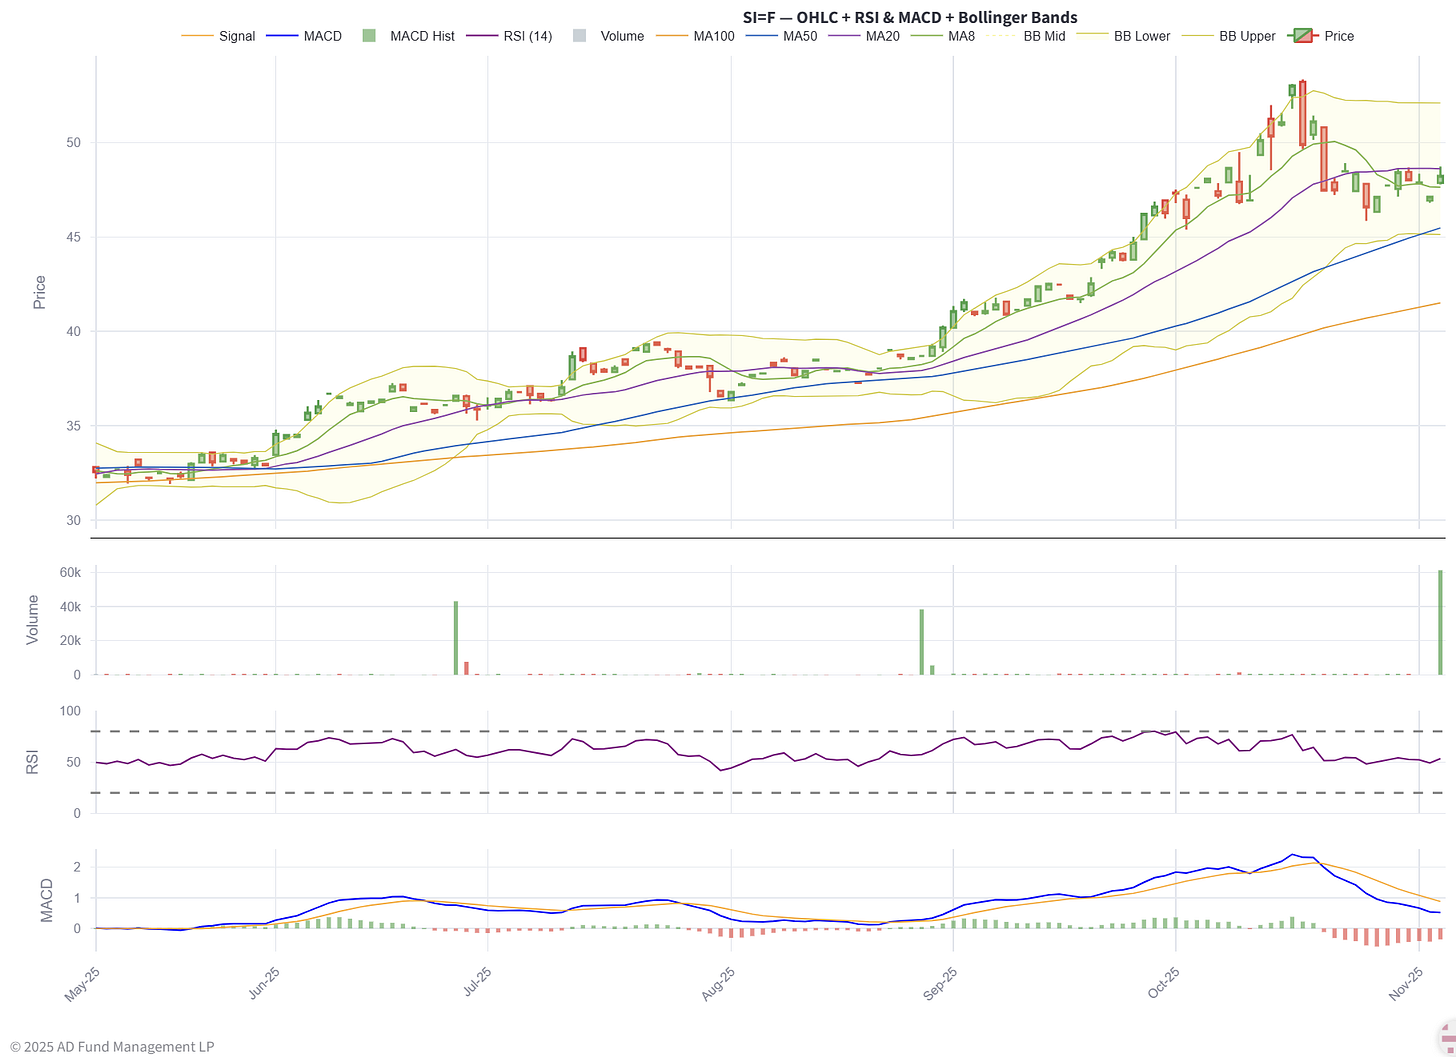Click the 100 RSI axis tick
1456x1057 pixels.
point(70,711)
